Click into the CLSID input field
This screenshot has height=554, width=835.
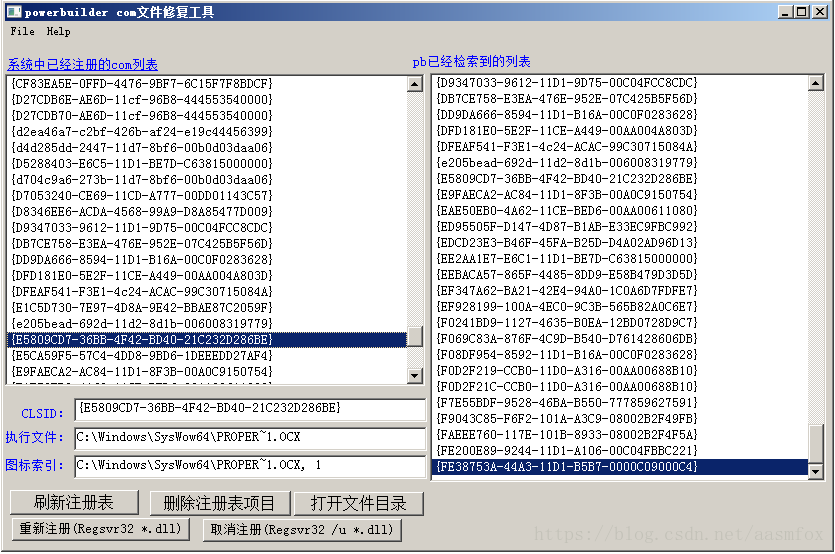[x=250, y=409]
